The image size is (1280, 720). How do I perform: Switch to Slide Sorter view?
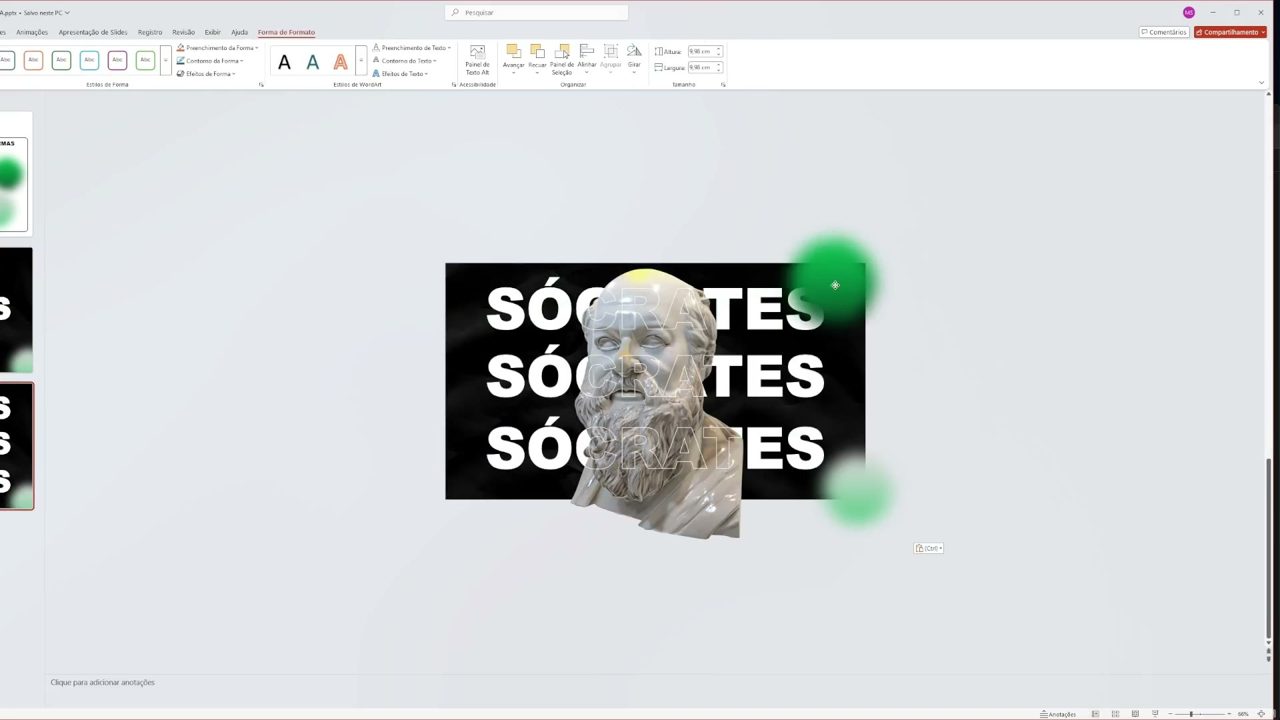pyautogui.click(x=1115, y=714)
